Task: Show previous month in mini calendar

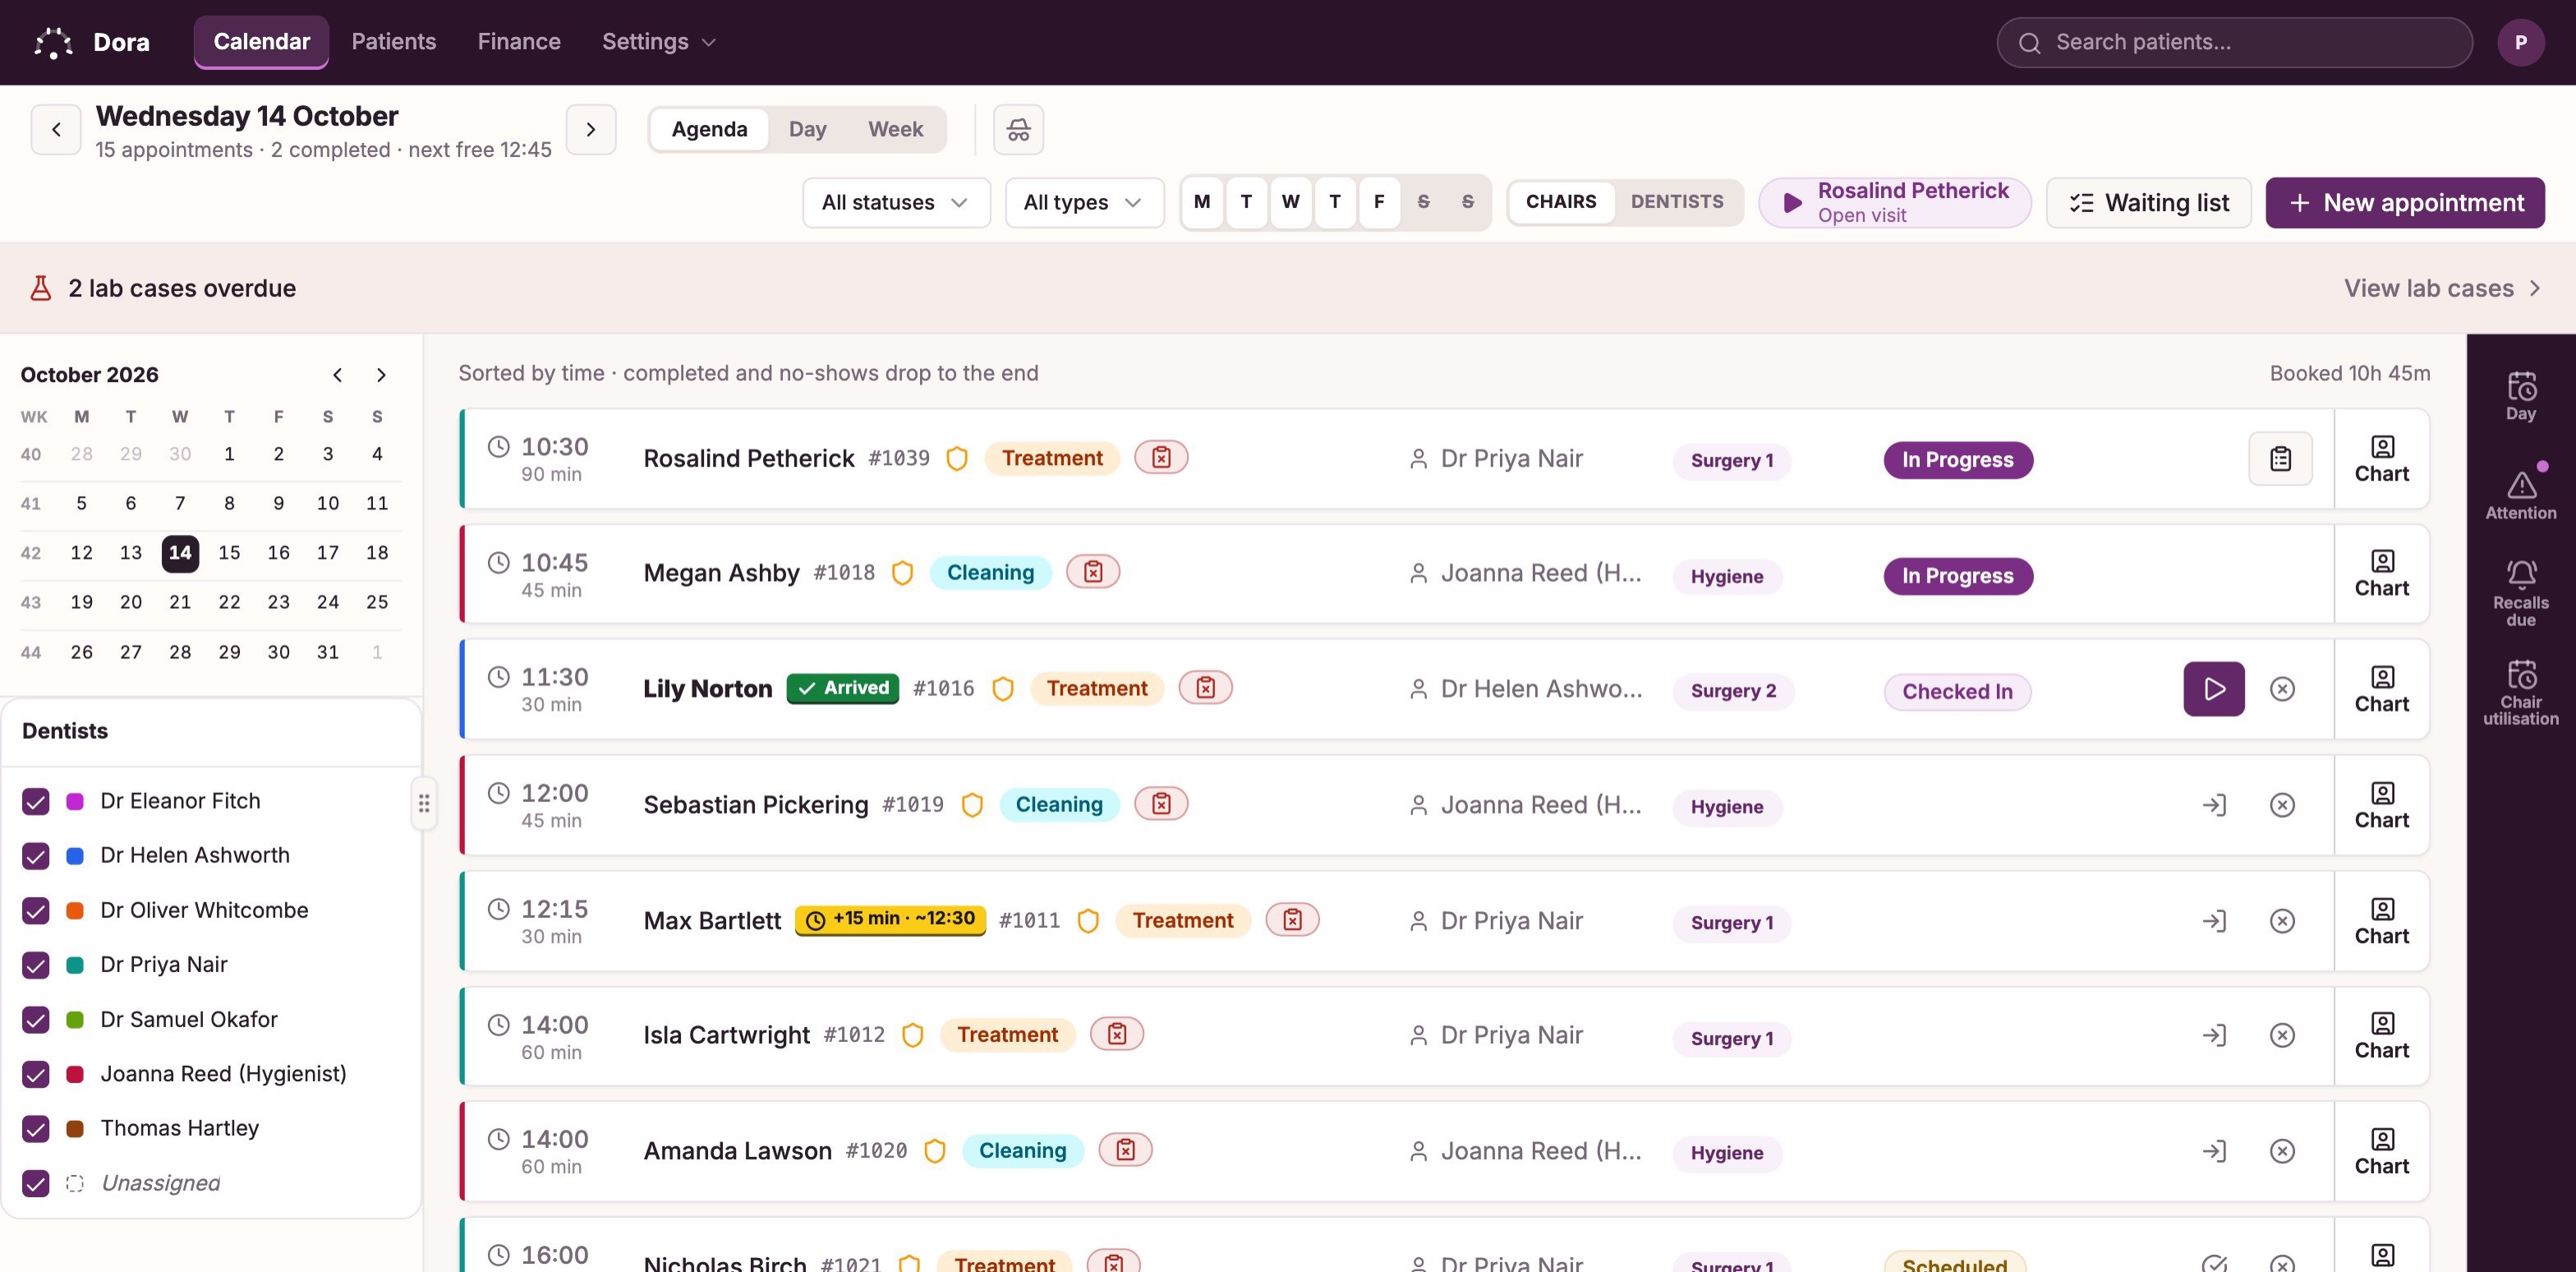Action: [x=338, y=375]
